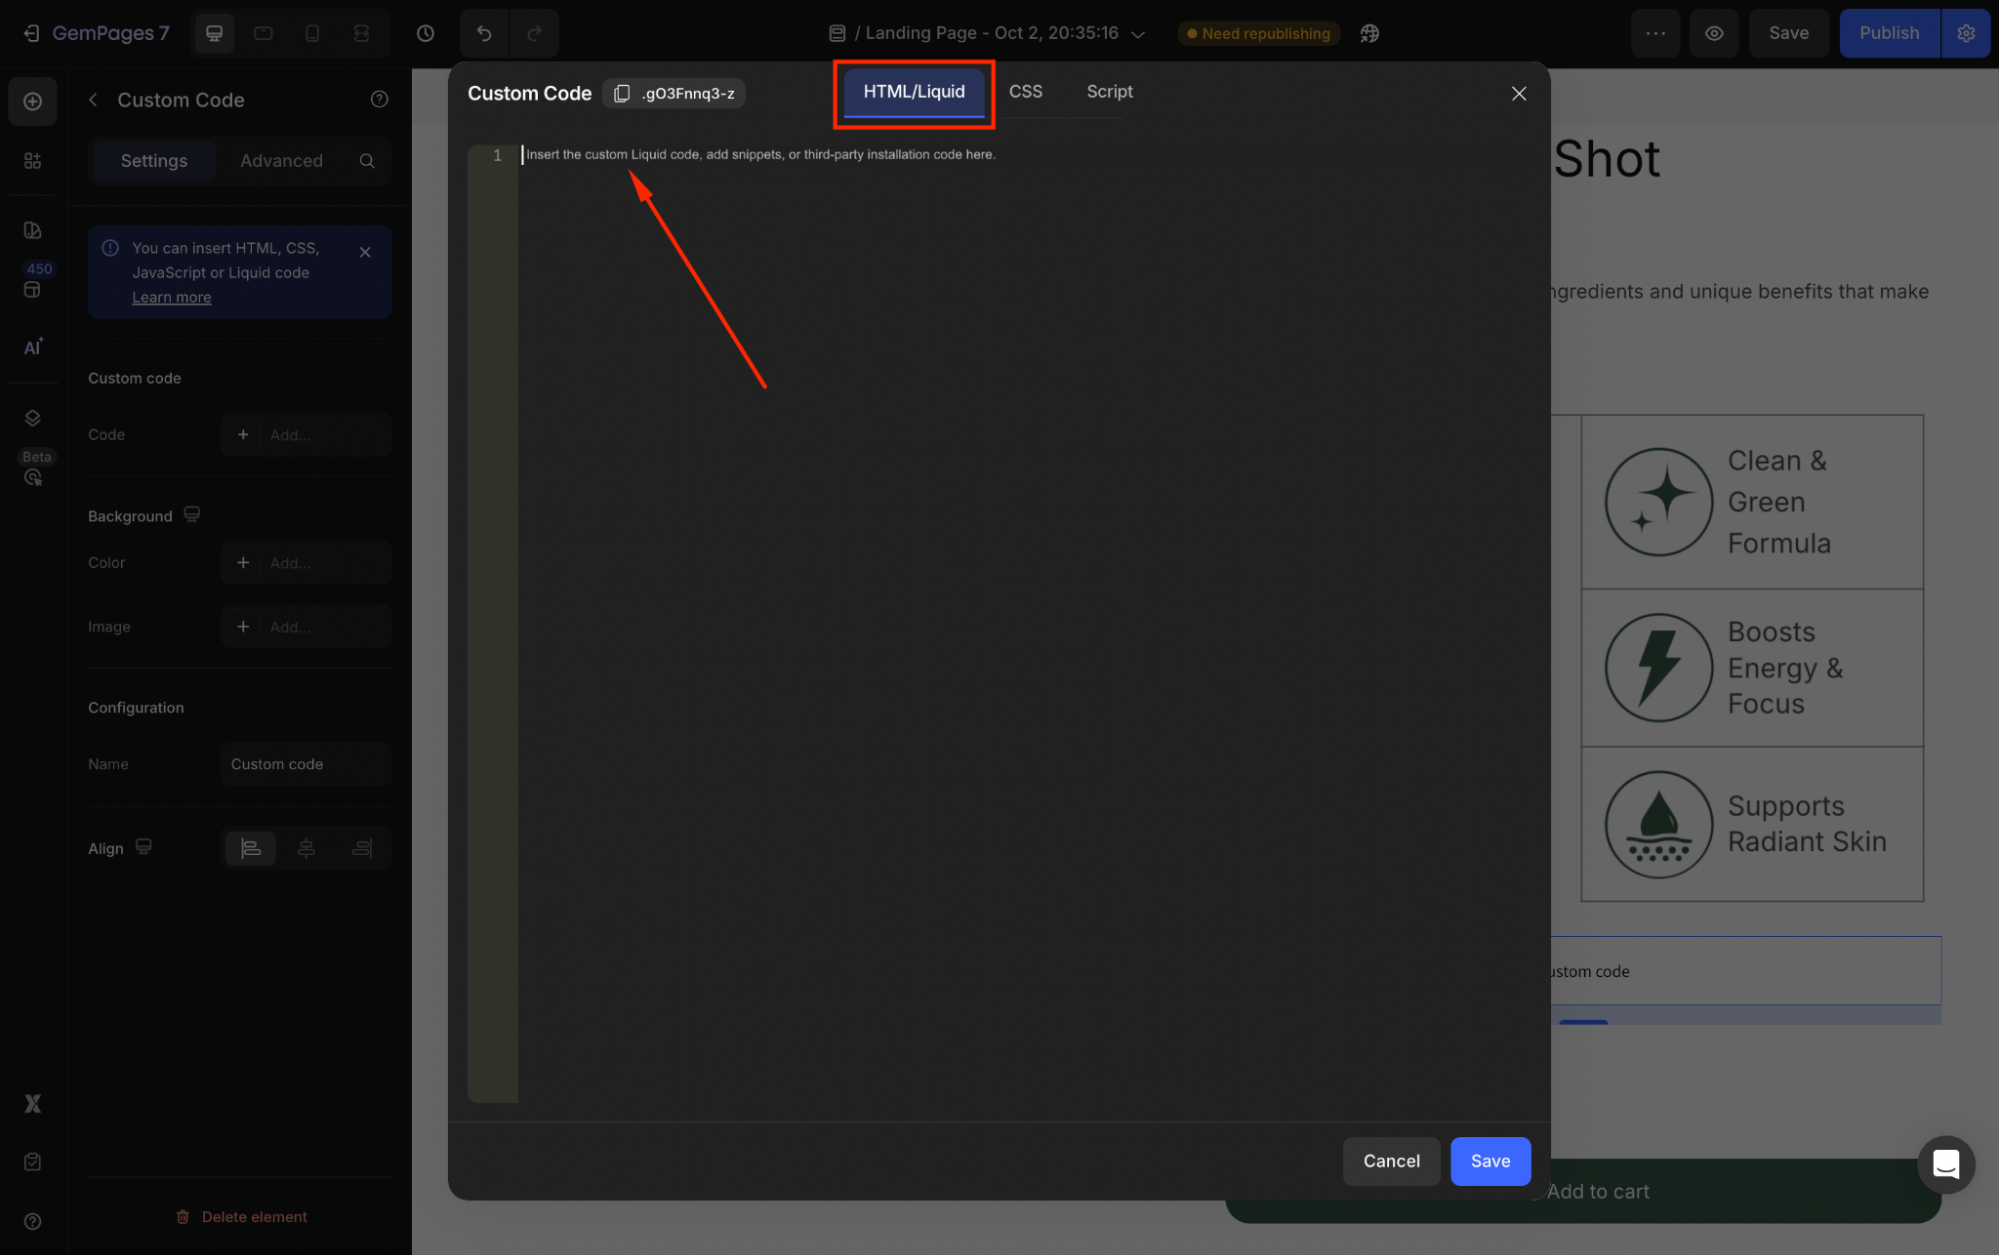This screenshot has width=1999, height=1256.
Task: Preview page with eye icon
Action: pyautogui.click(x=1714, y=33)
